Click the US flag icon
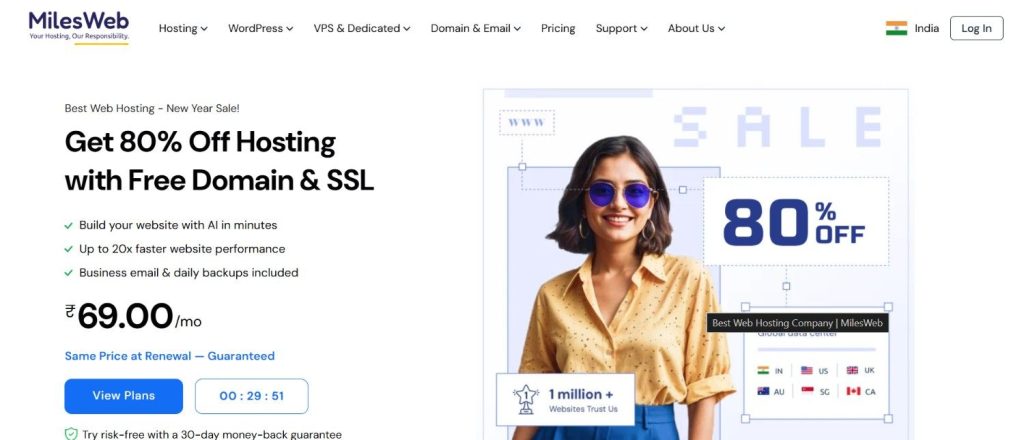1024x440 pixels. 807,370
